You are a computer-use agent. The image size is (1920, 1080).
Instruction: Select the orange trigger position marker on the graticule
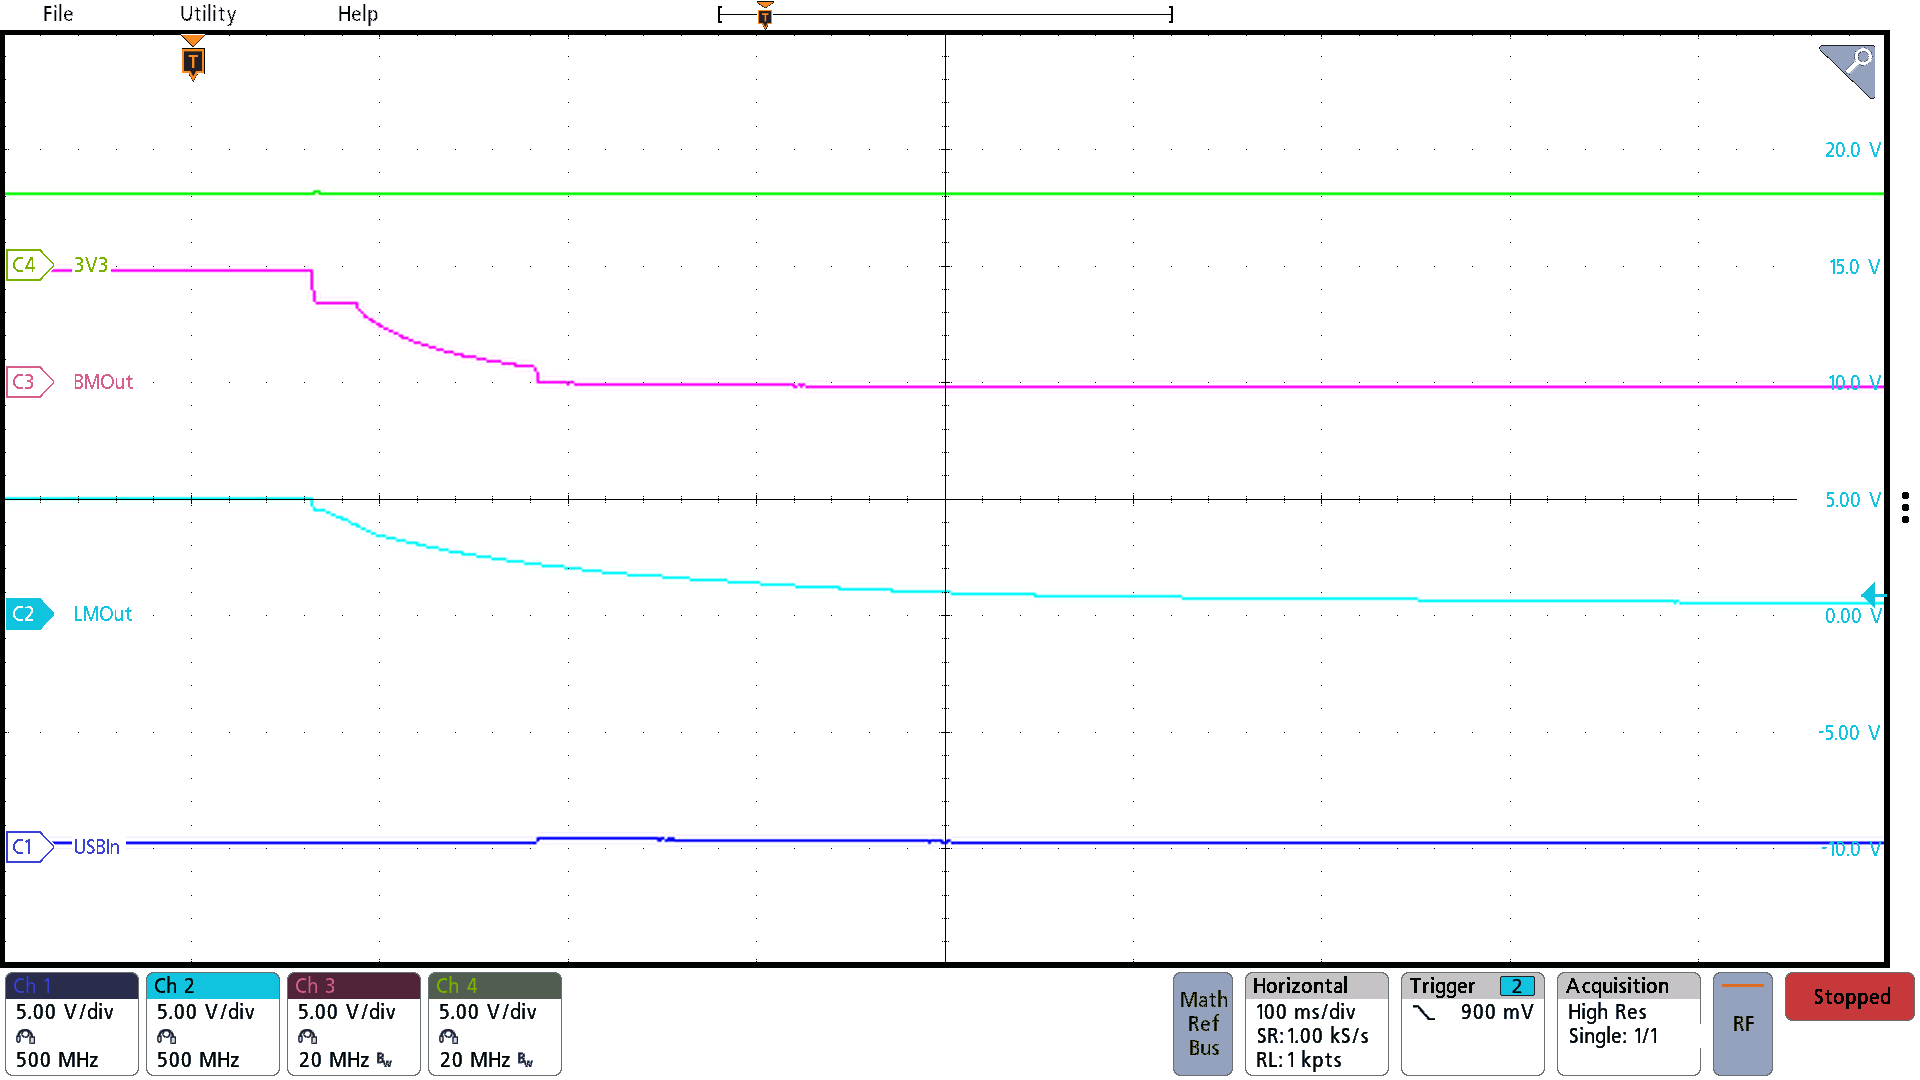pos(192,62)
